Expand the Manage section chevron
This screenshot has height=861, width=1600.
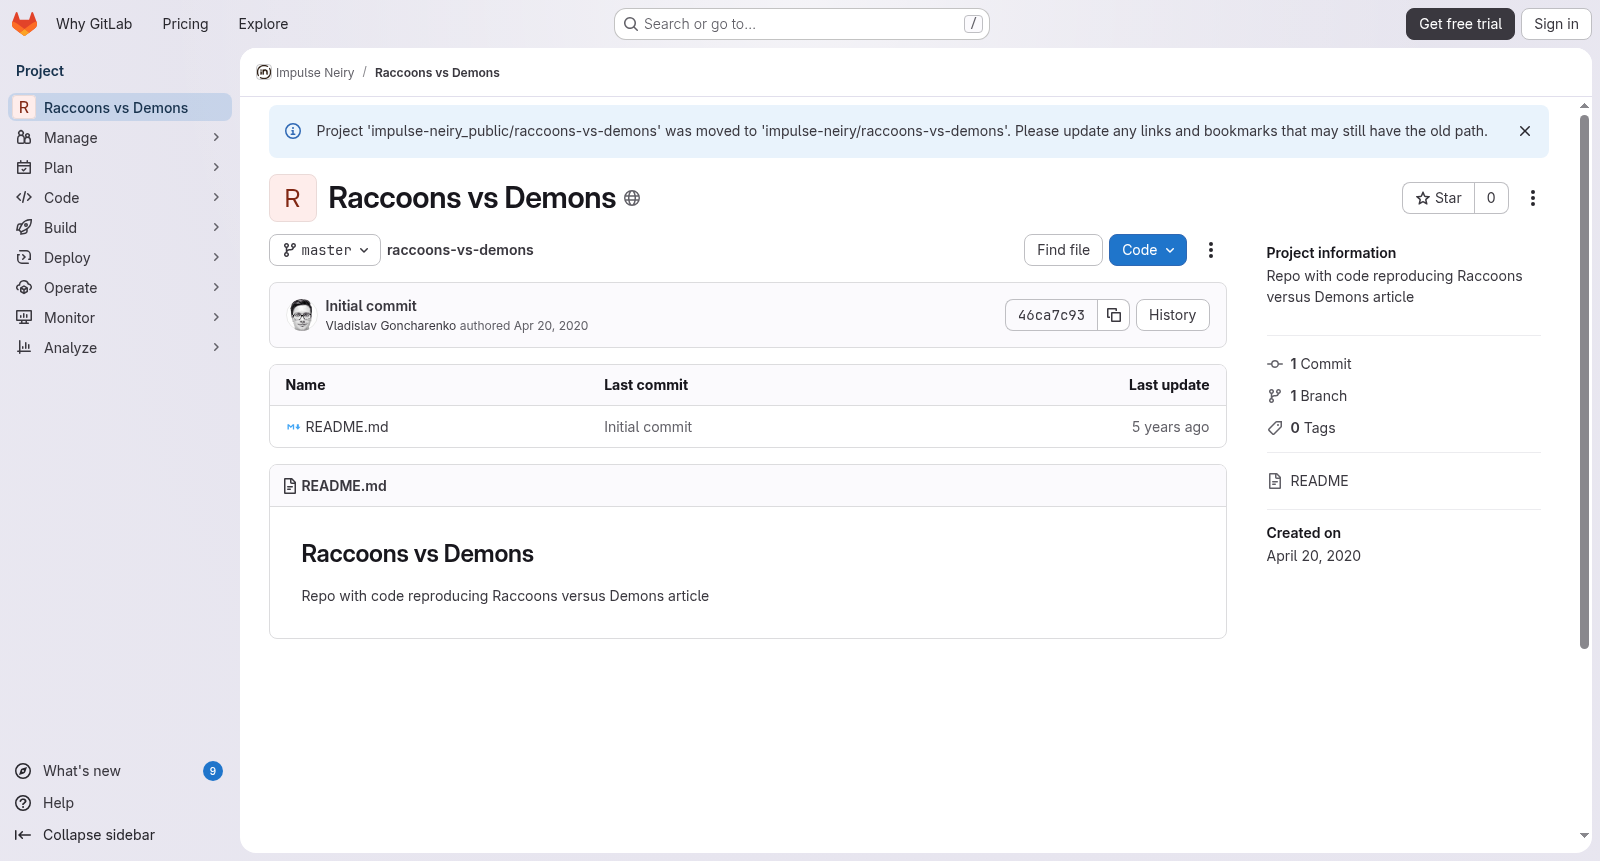(216, 138)
